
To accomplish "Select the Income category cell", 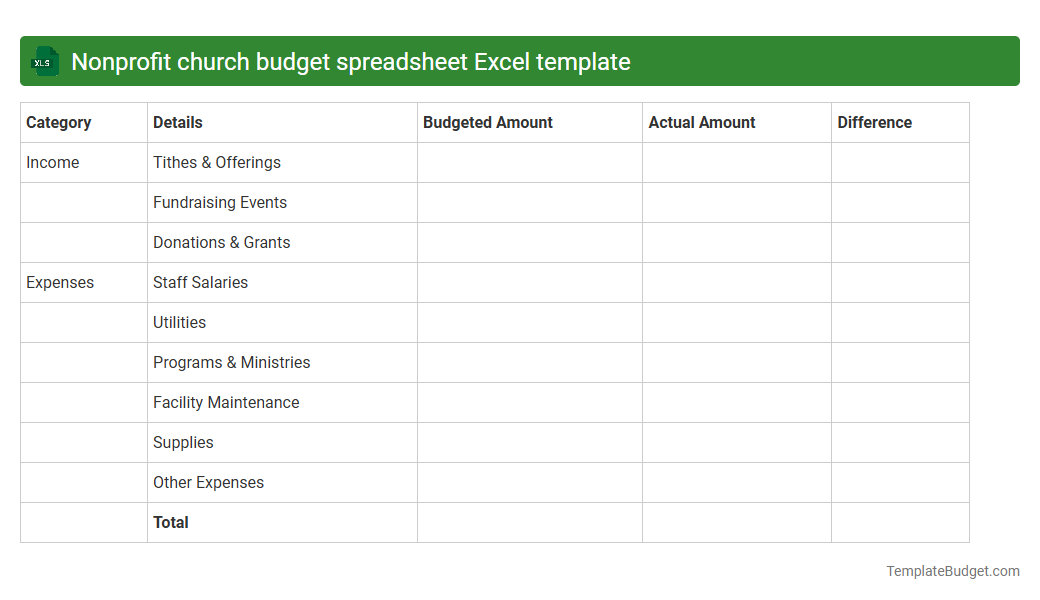I will [52, 162].
